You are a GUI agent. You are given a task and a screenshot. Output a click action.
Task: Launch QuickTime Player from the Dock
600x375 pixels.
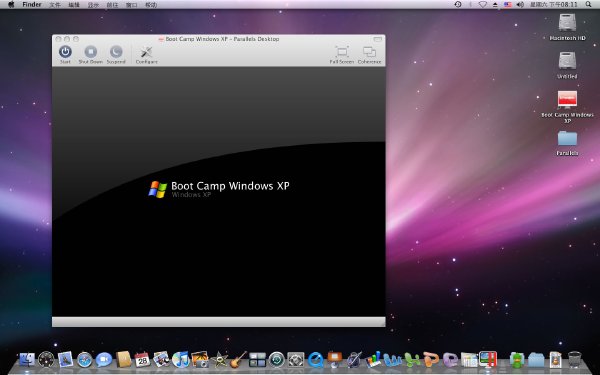(315, 359)
